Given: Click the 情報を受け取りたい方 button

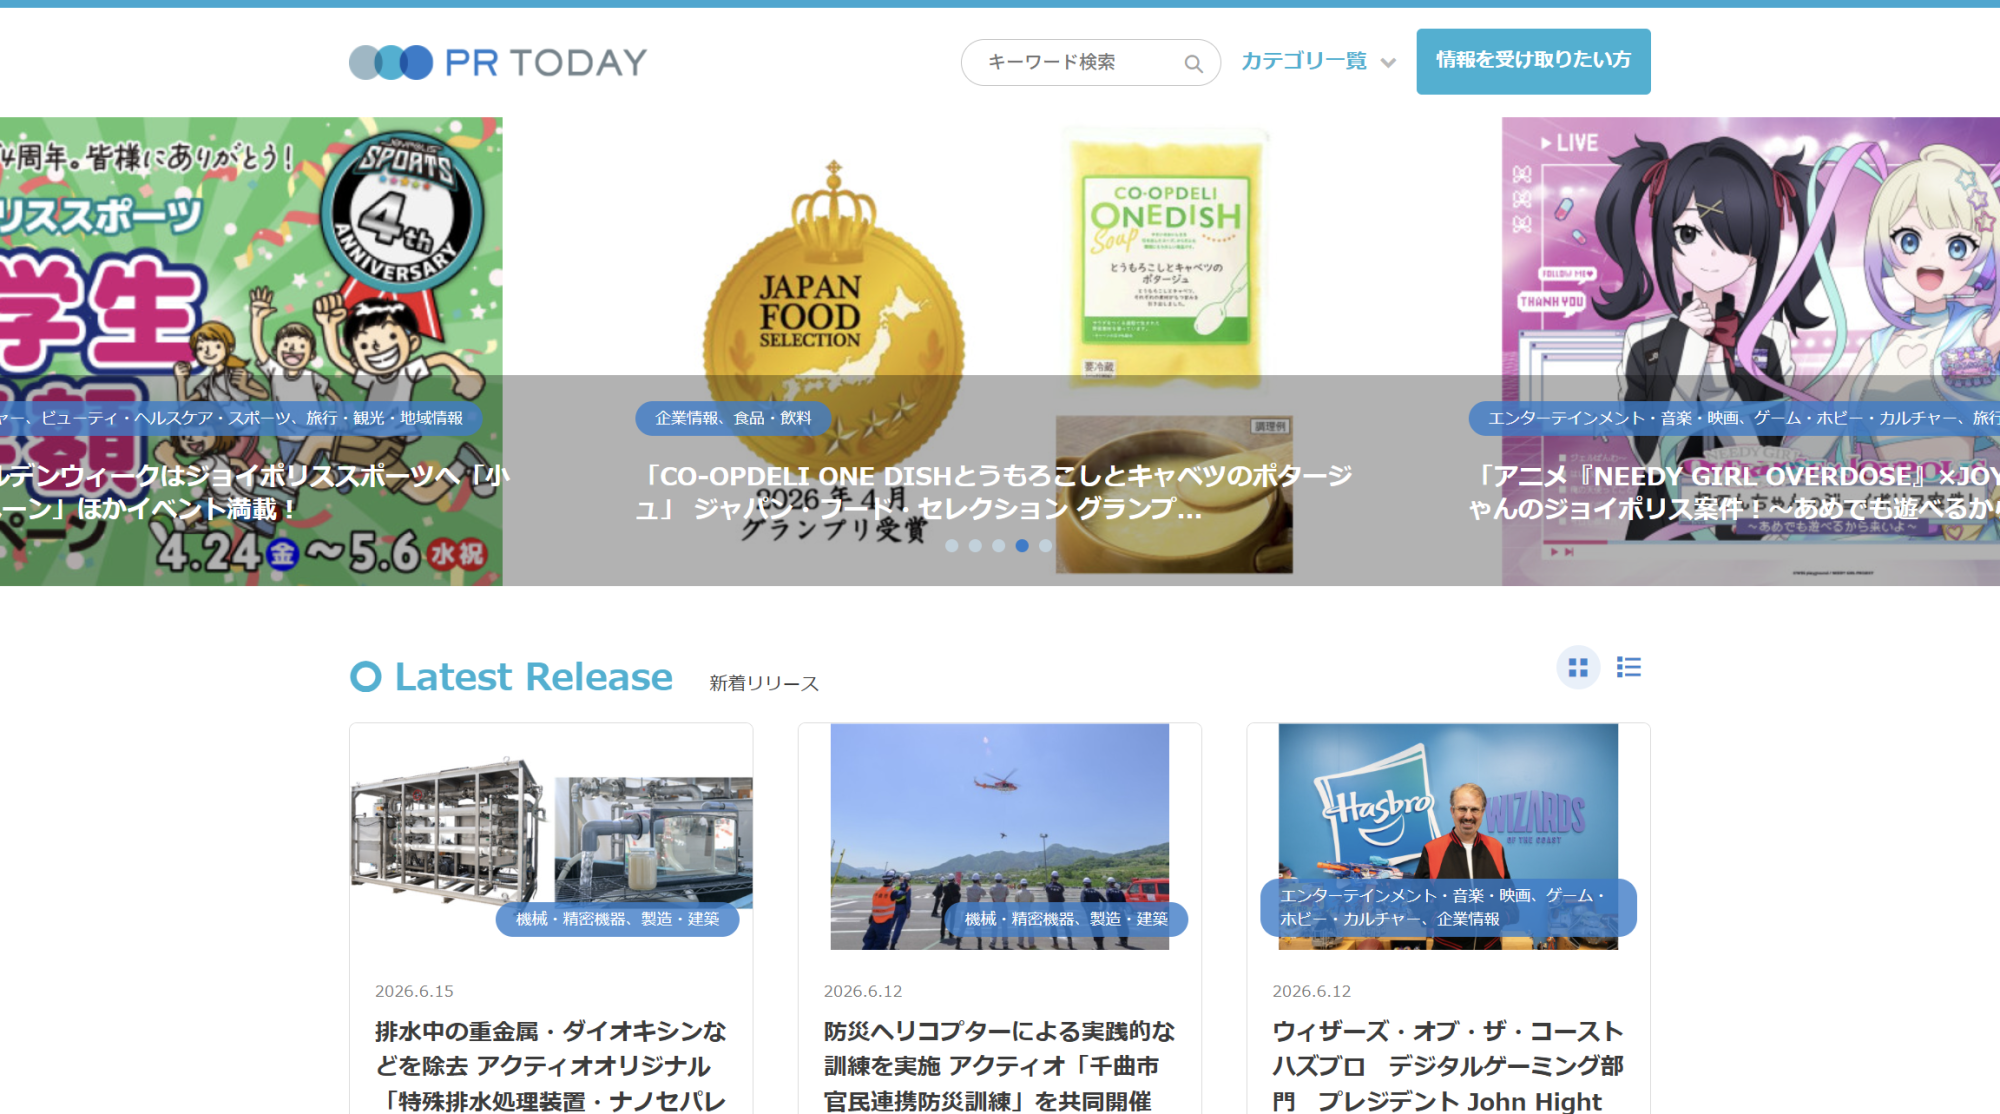Looking at the screenshot, I should tap(1533, 61).
